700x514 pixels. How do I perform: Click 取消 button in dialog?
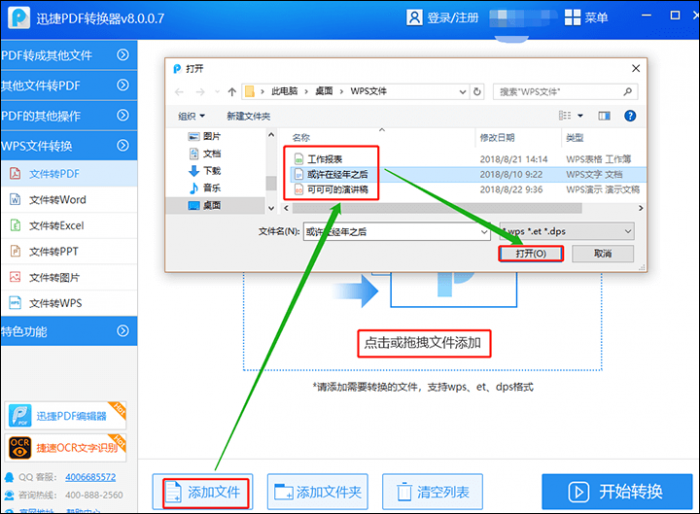tap(603, 254)
